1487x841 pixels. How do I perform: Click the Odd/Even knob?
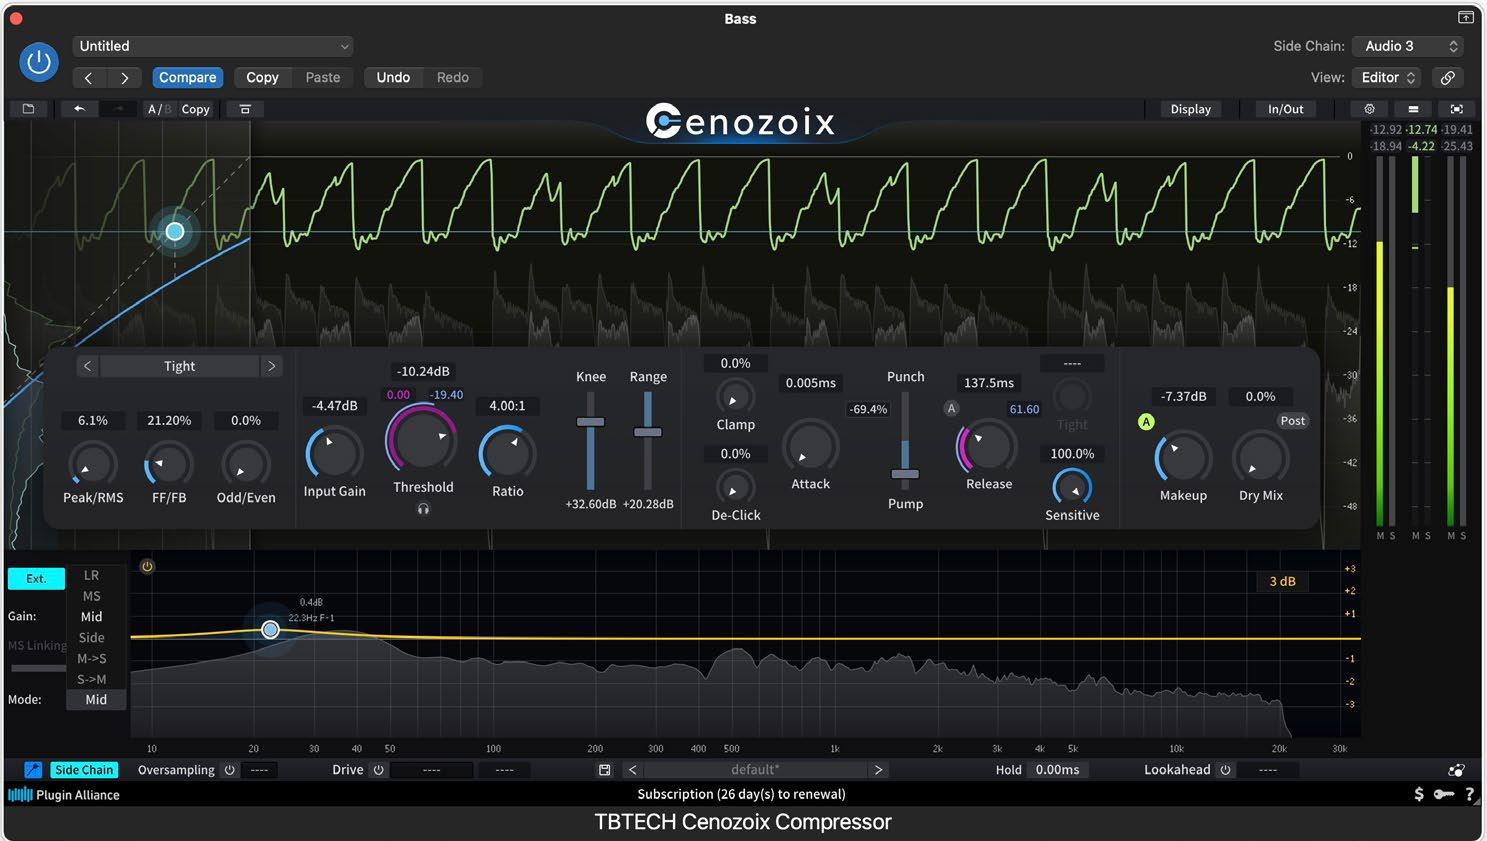[x=245, y=464]
